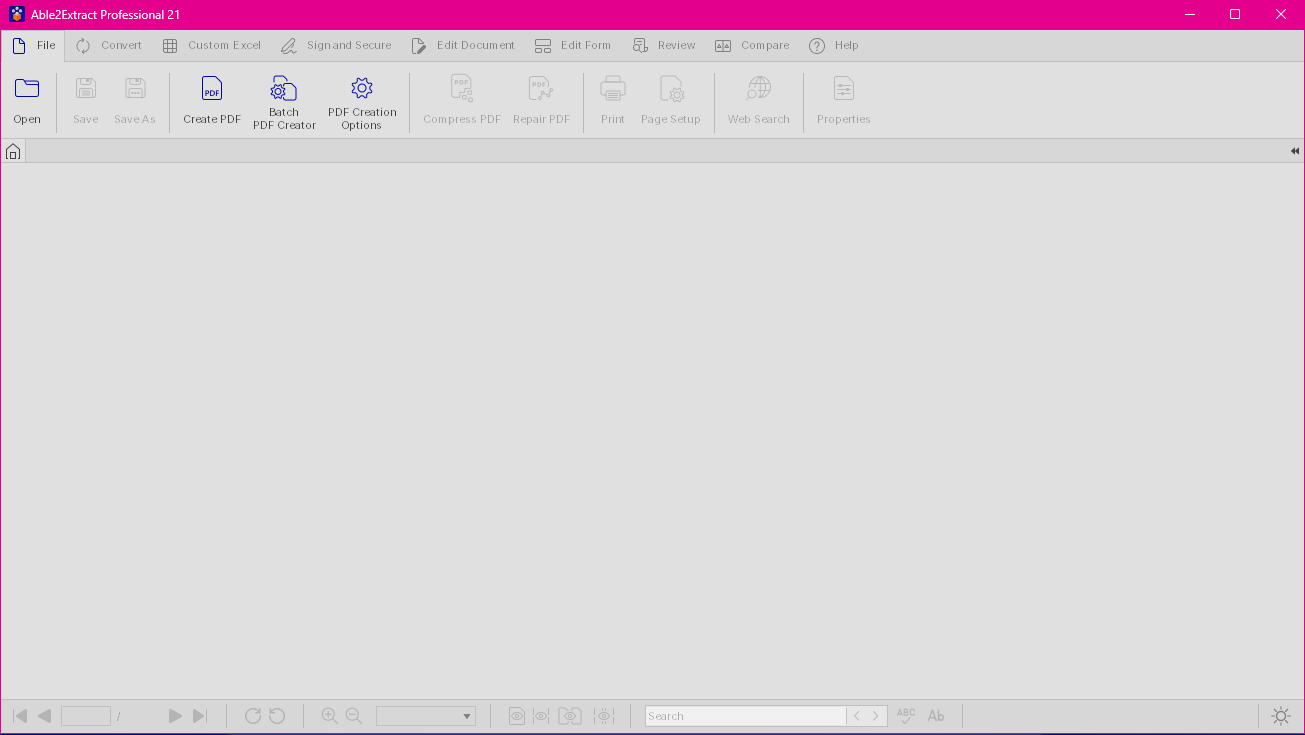This screenshot has height=735, width=1305.
Task: Select the Edit Document tab
Action: point(463,46)
